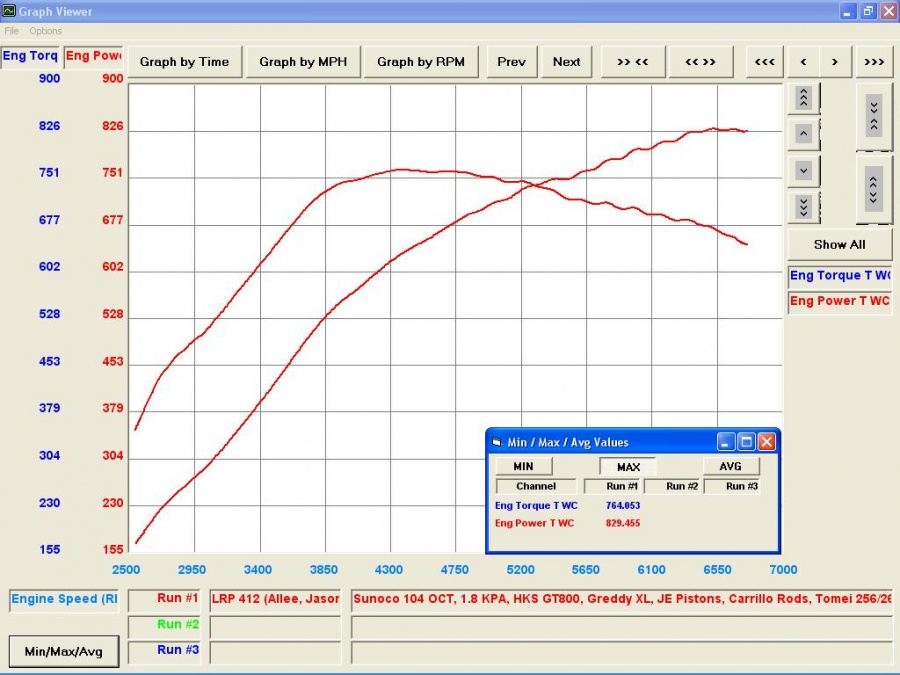Image resolution: width=900 pixels, height=675 pixels.
Task: Click the Graph by Time button
Action: 184,62
